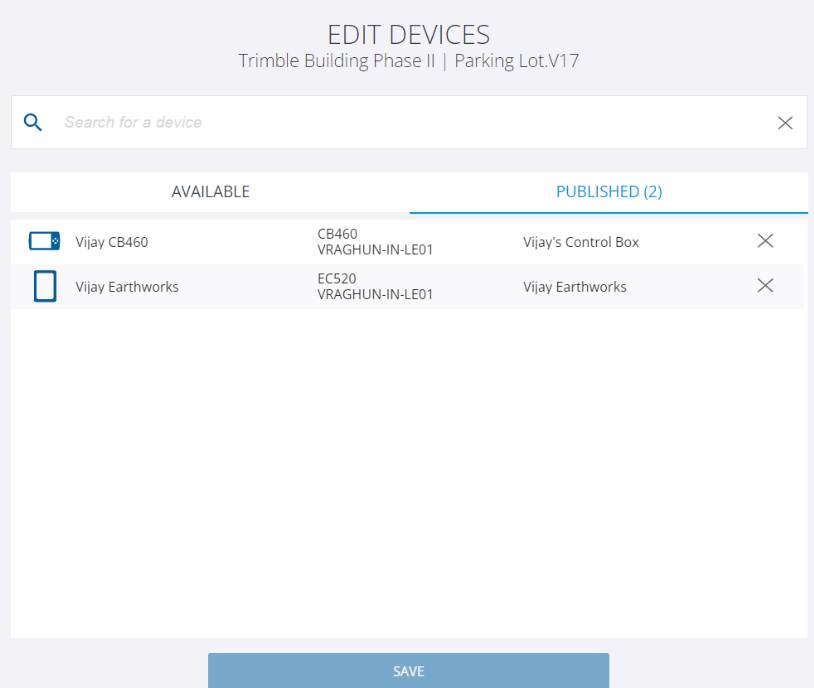Click VRAGHUN-IN-LE01 serial under EC520
Viewport: 814px width, 688px height.
click(375, 295)
